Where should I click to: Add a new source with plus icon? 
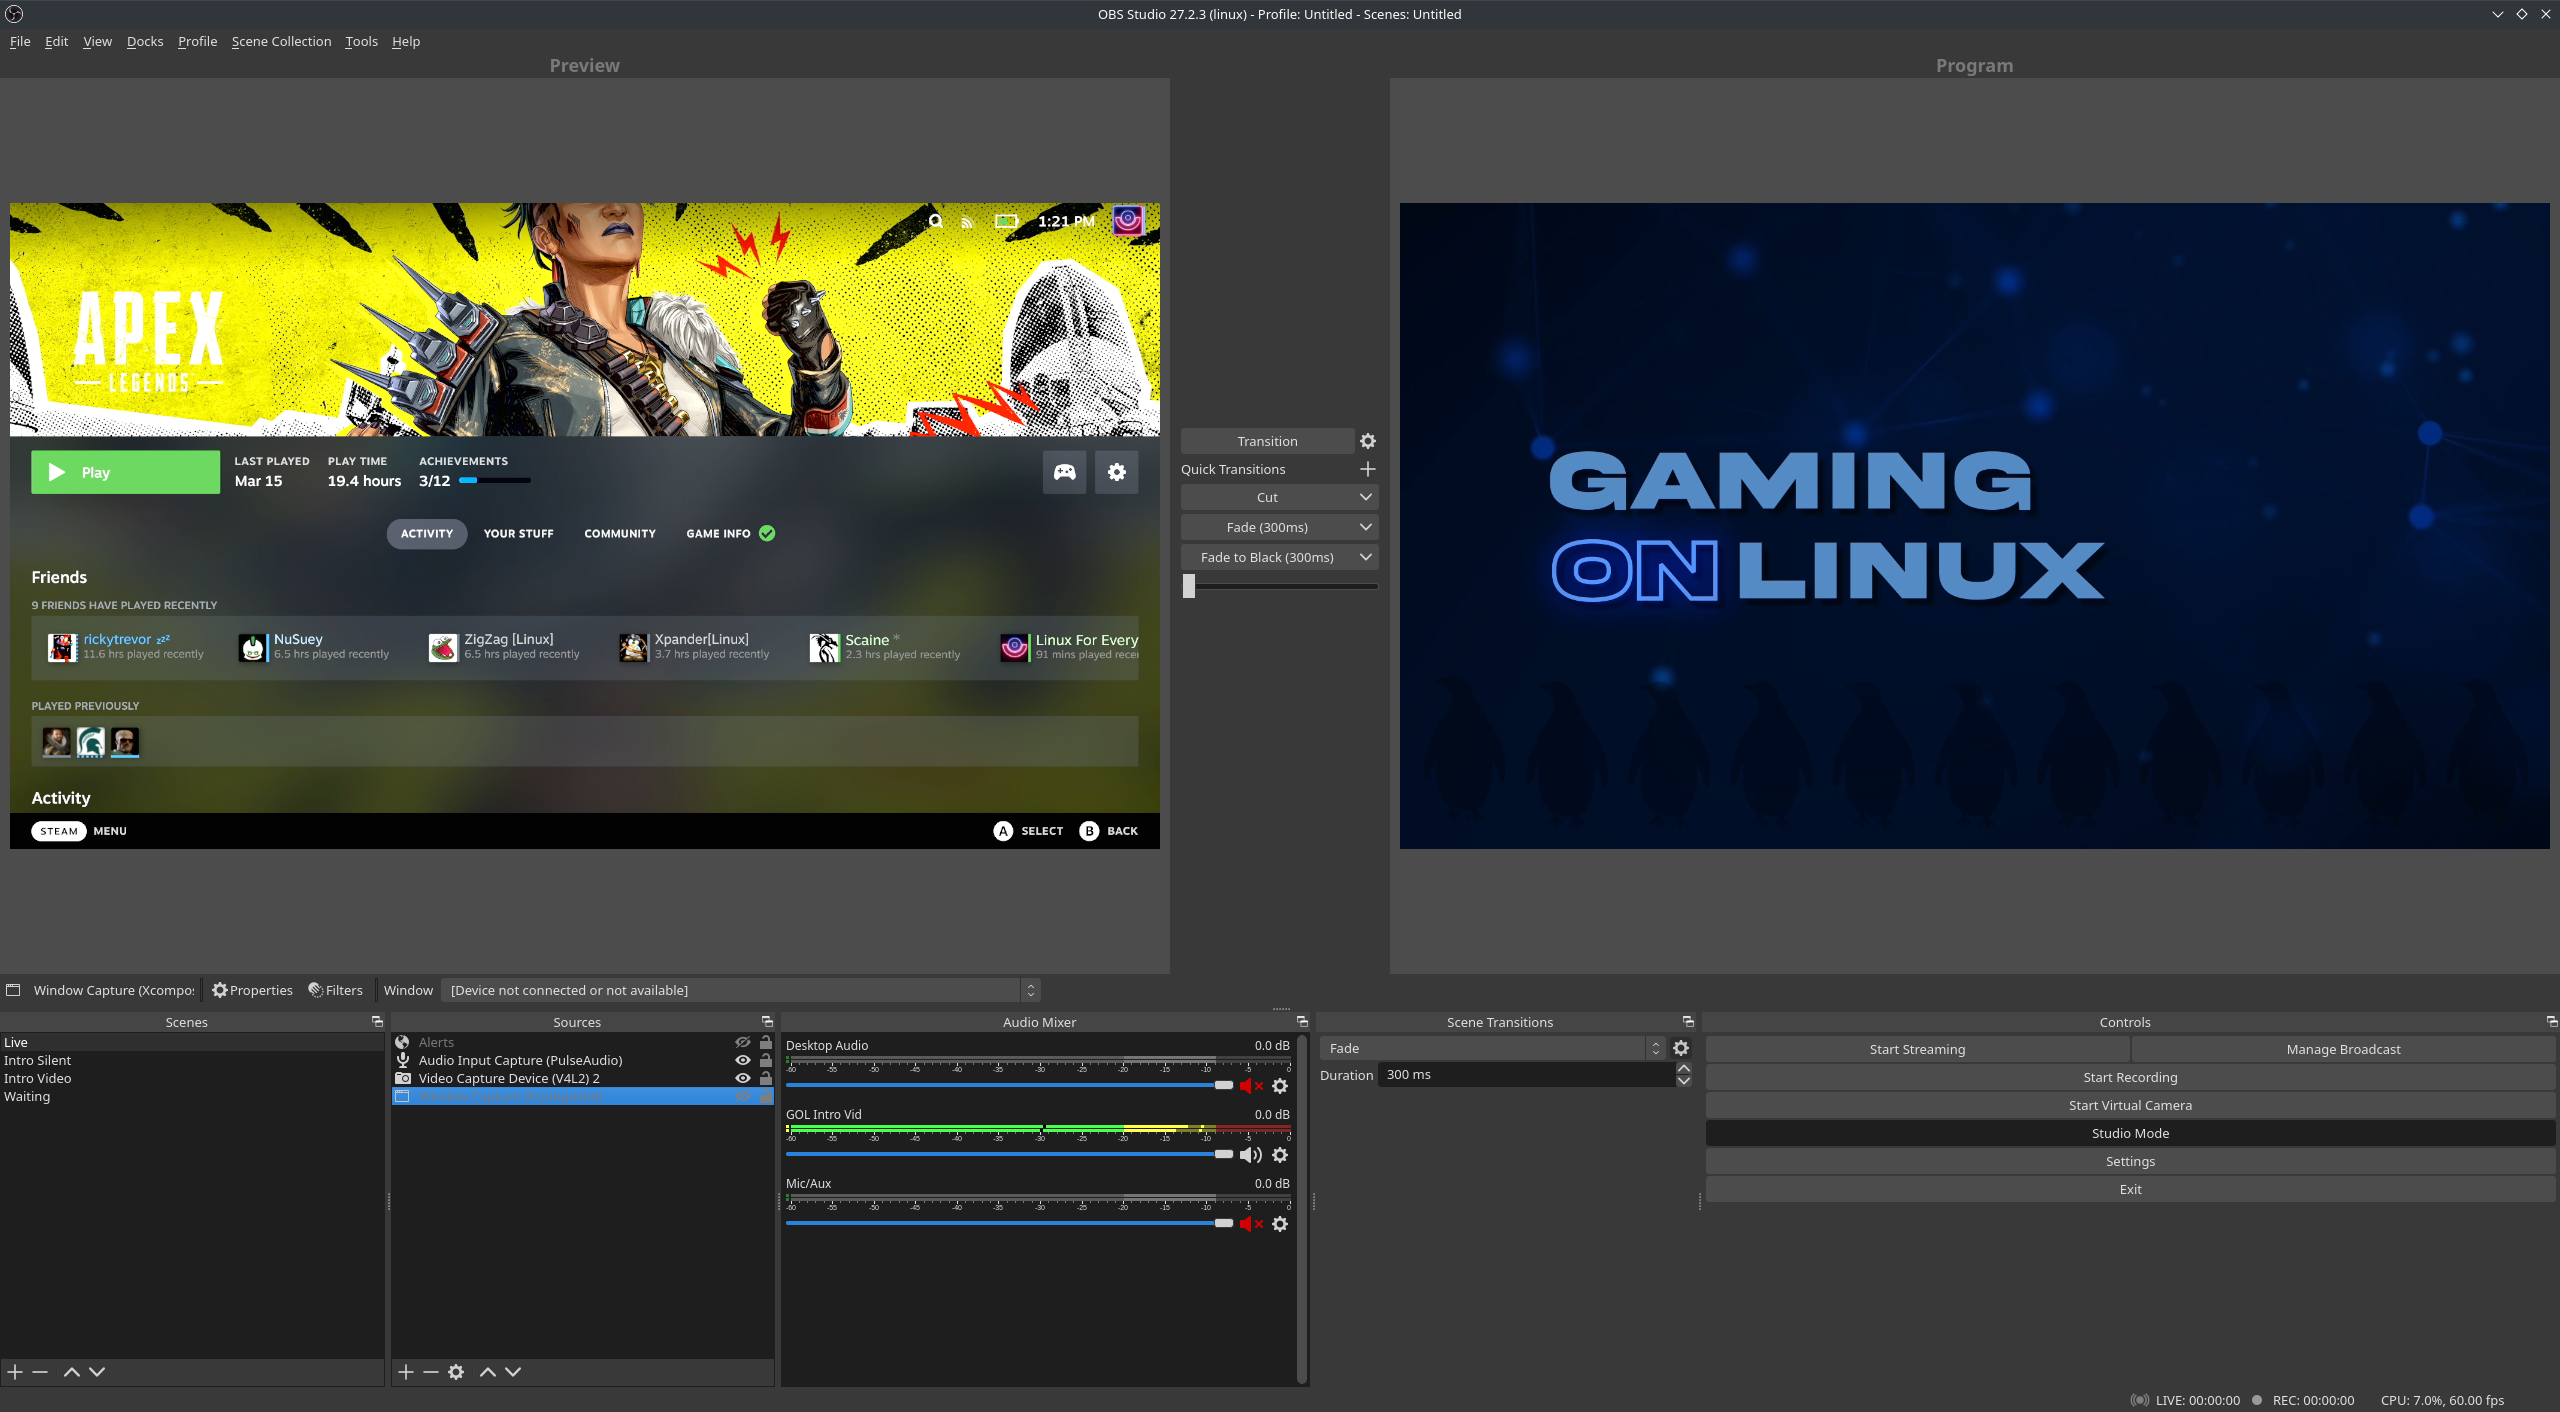pos(405,1372)
